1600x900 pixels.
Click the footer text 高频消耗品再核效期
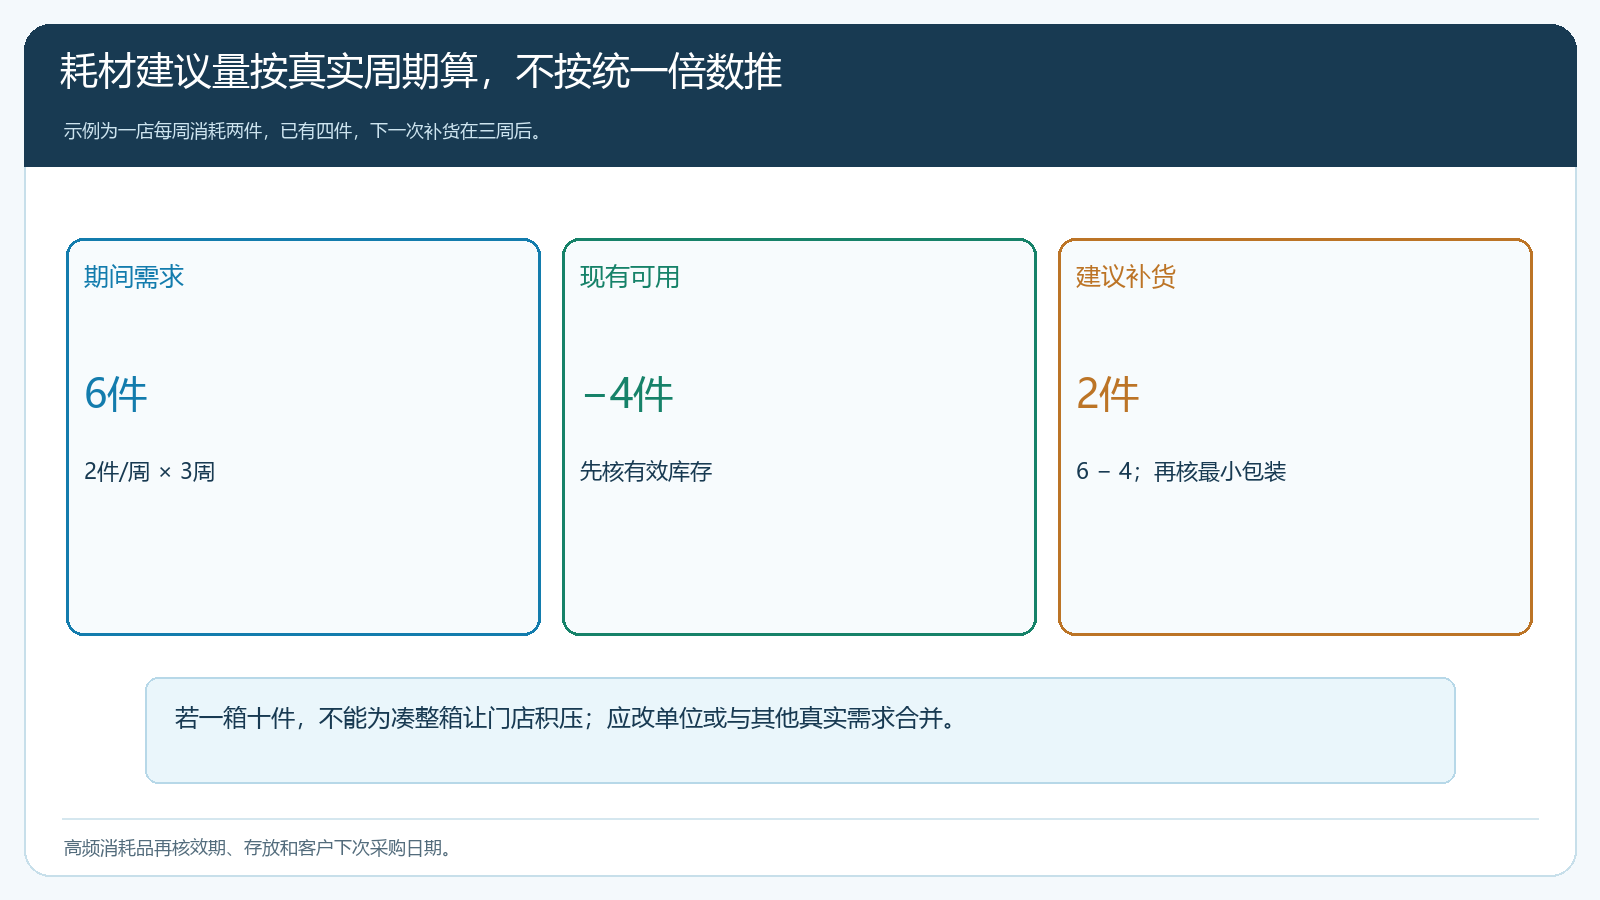146,848
